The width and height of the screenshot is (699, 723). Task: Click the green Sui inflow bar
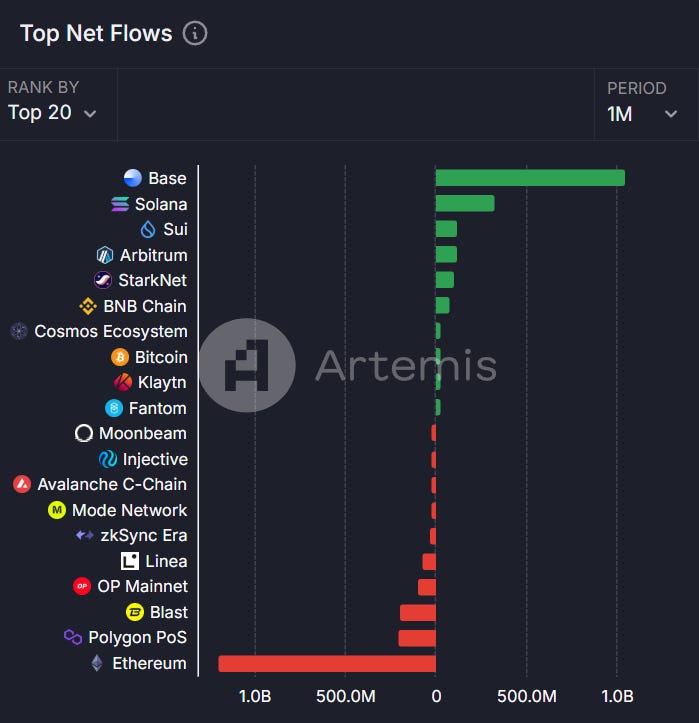(x=446, y=229)
